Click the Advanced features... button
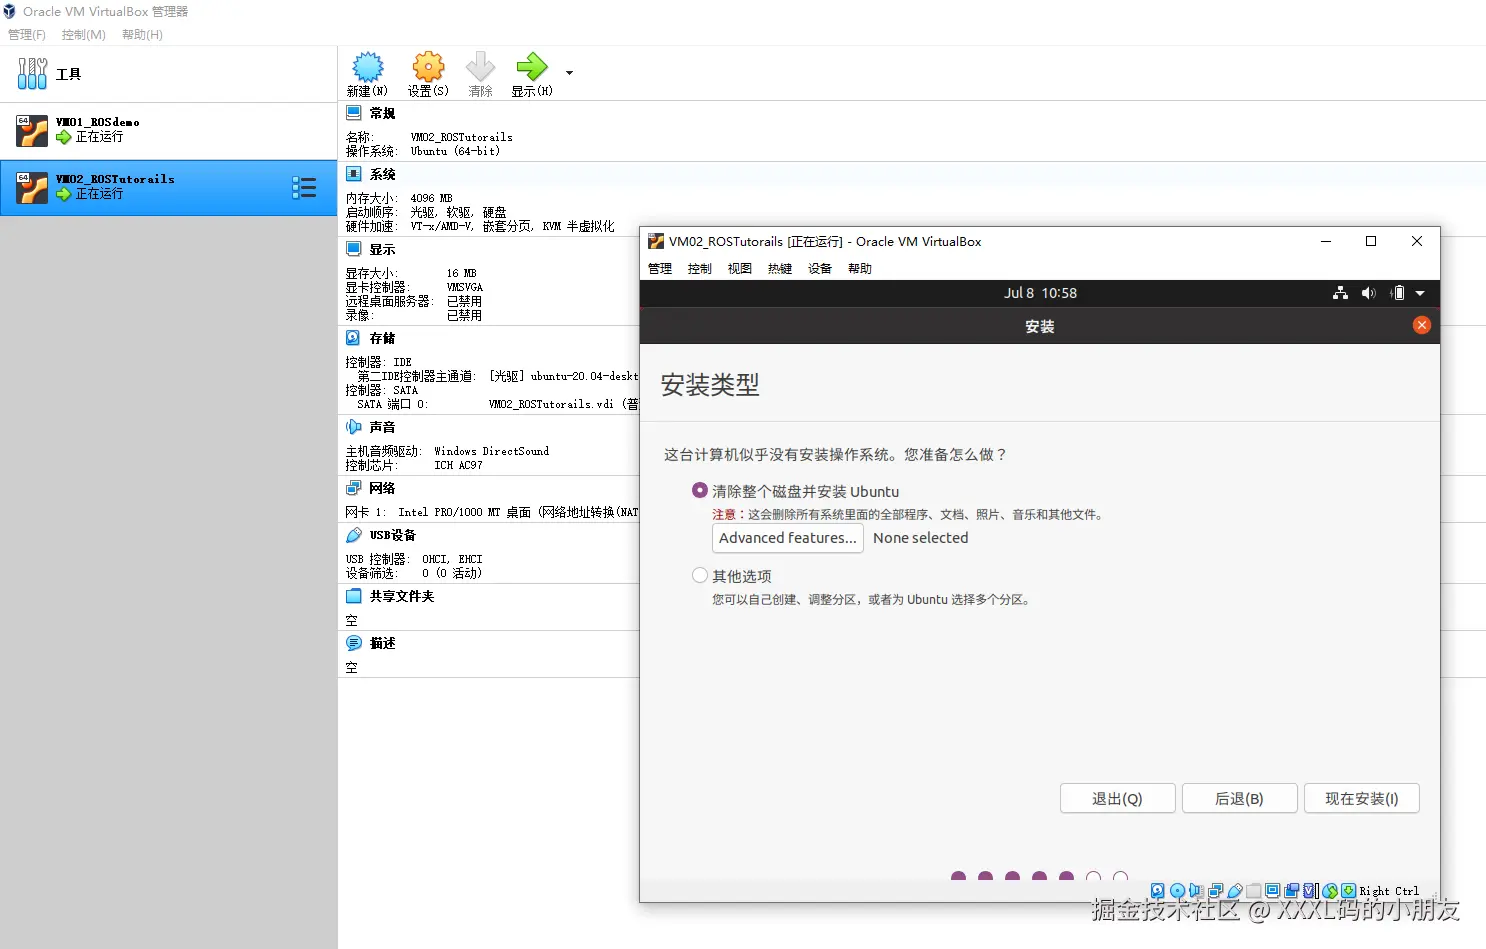The height and width of the screenshot is (949, 1486). 788,538
